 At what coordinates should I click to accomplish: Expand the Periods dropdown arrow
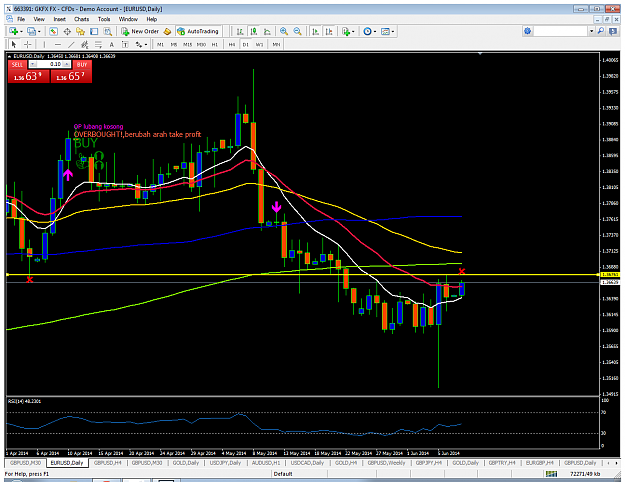click(375, 31)
